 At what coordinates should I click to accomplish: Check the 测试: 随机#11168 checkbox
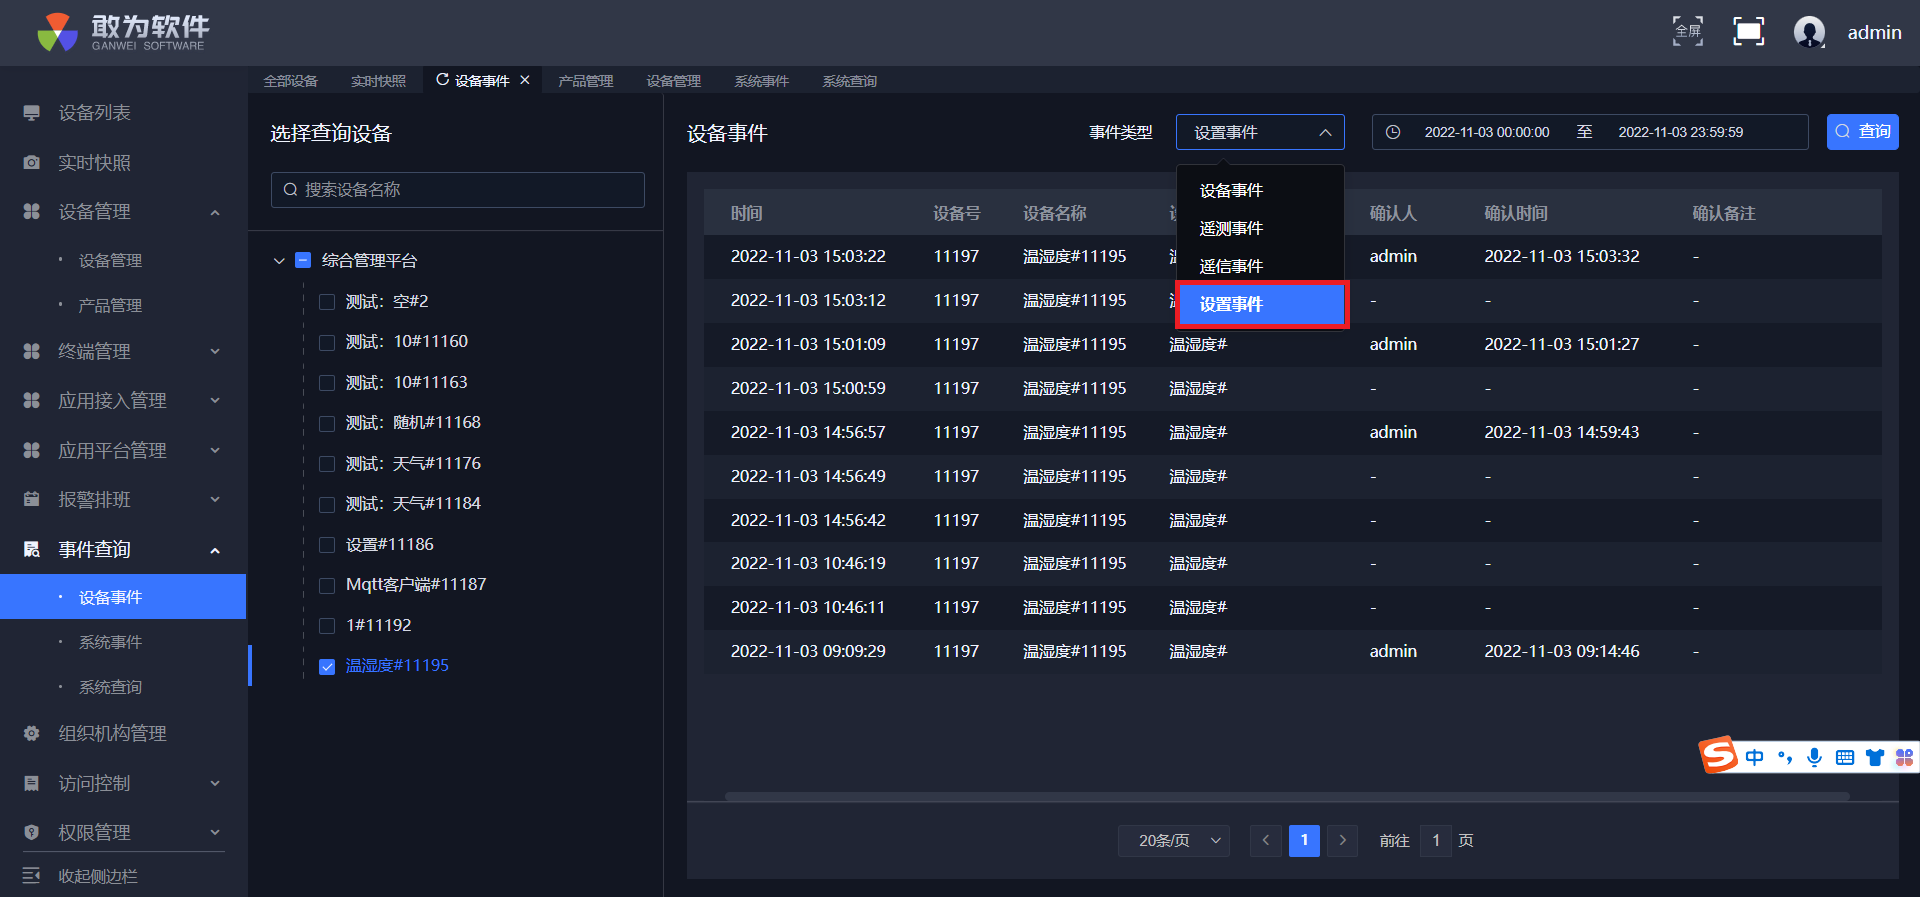(x=327, y=423)
